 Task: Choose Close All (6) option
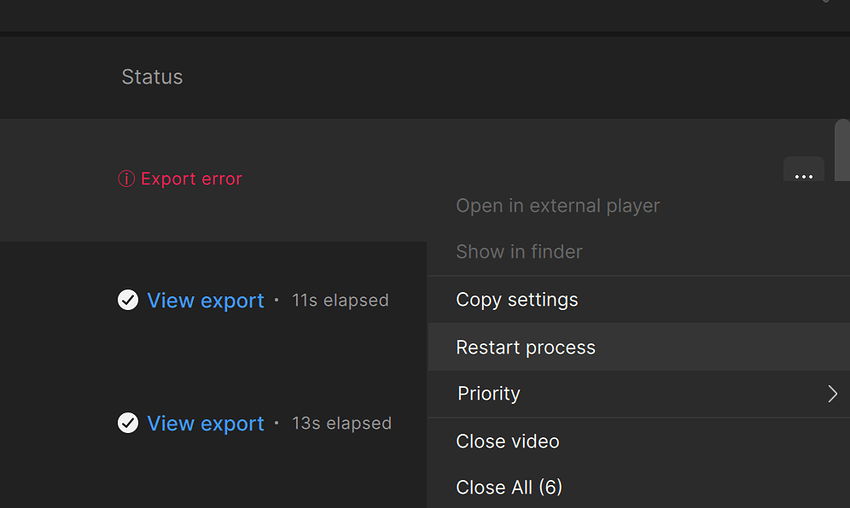click(x=509, y=487)
